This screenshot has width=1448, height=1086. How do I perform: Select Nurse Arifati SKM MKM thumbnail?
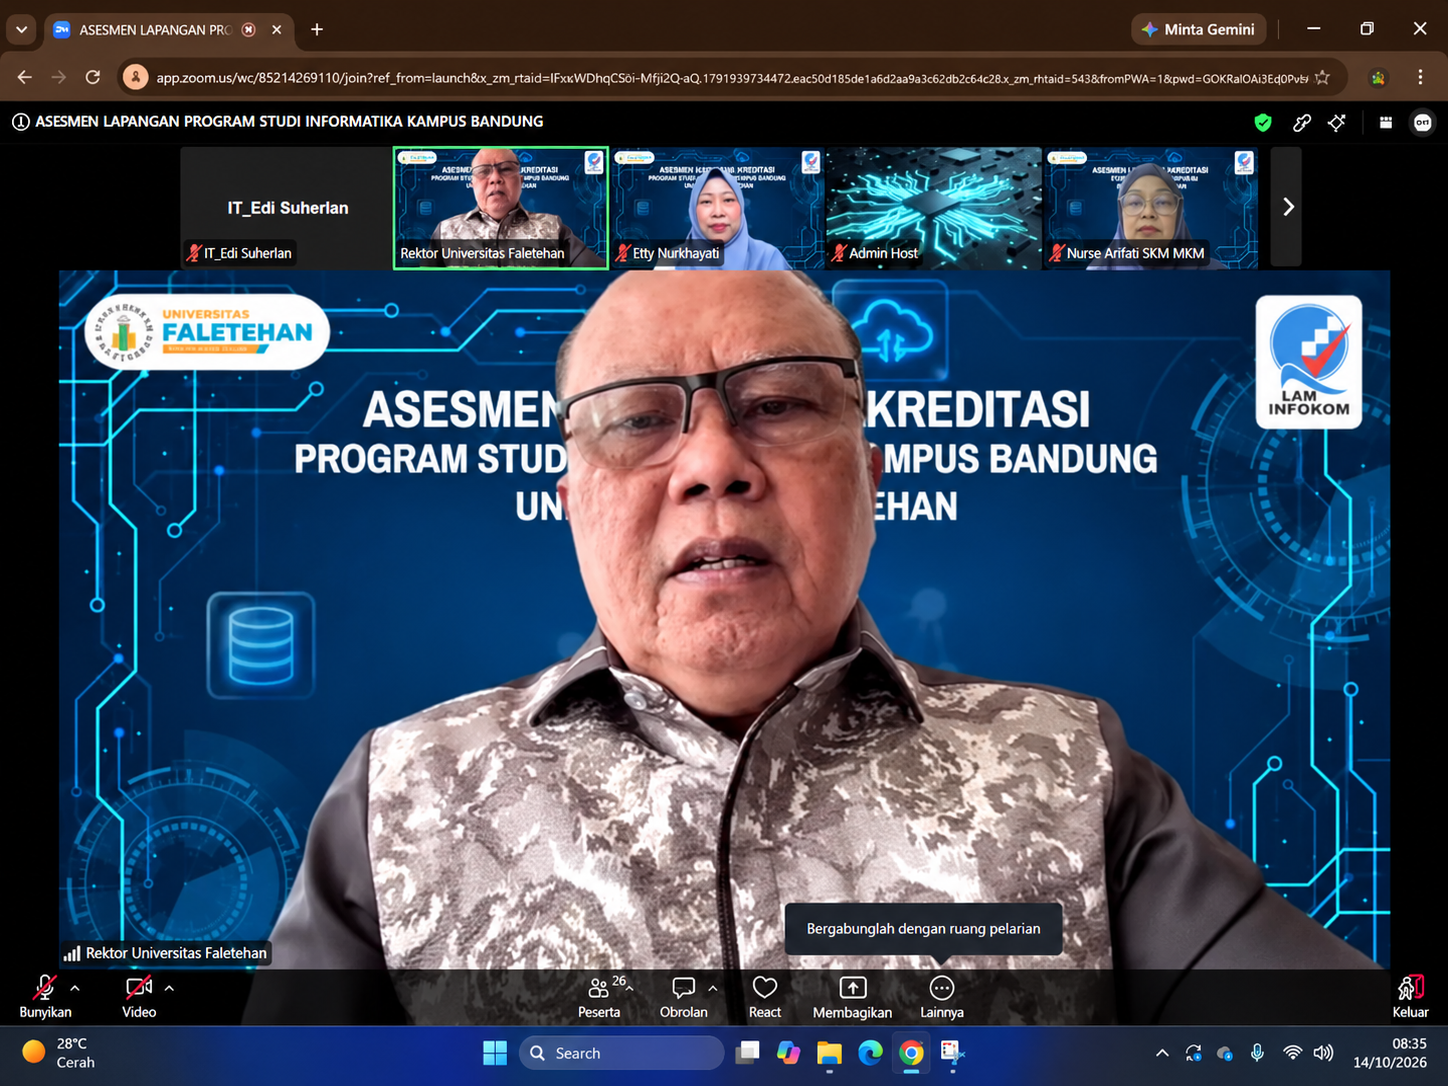click(x=1151, y=208)
